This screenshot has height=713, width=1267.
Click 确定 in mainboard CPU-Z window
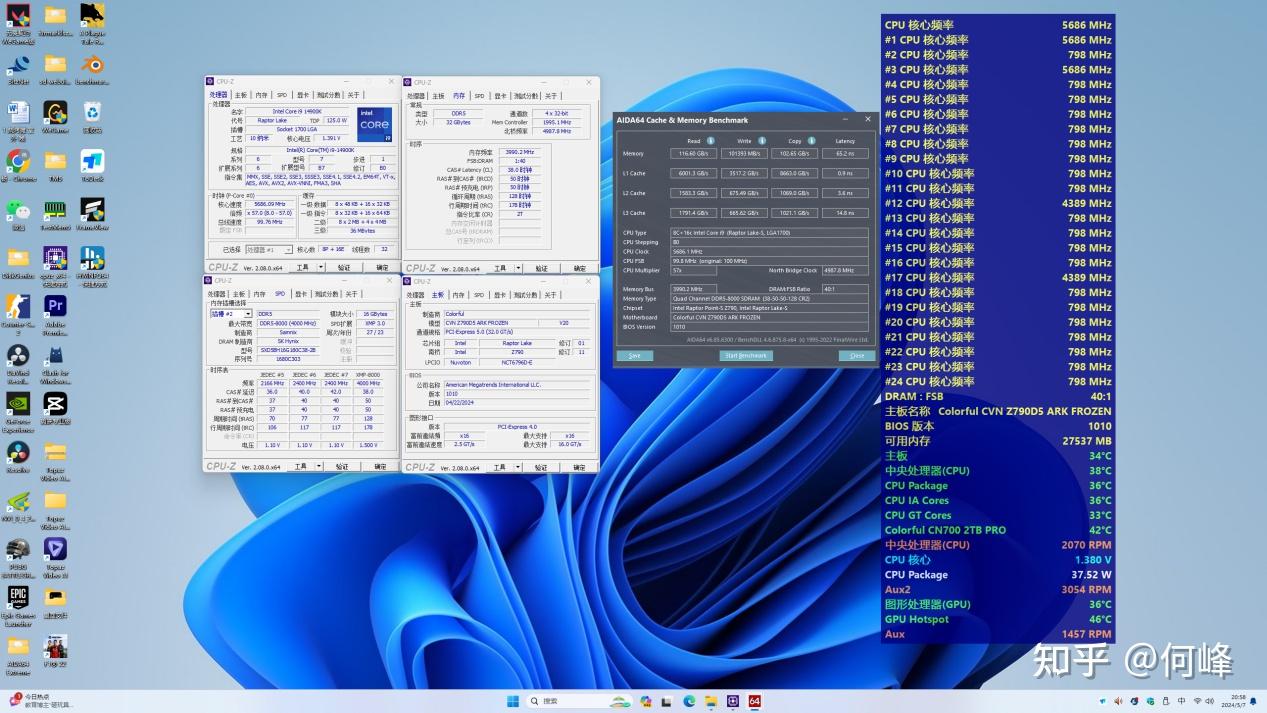[579, 467]
